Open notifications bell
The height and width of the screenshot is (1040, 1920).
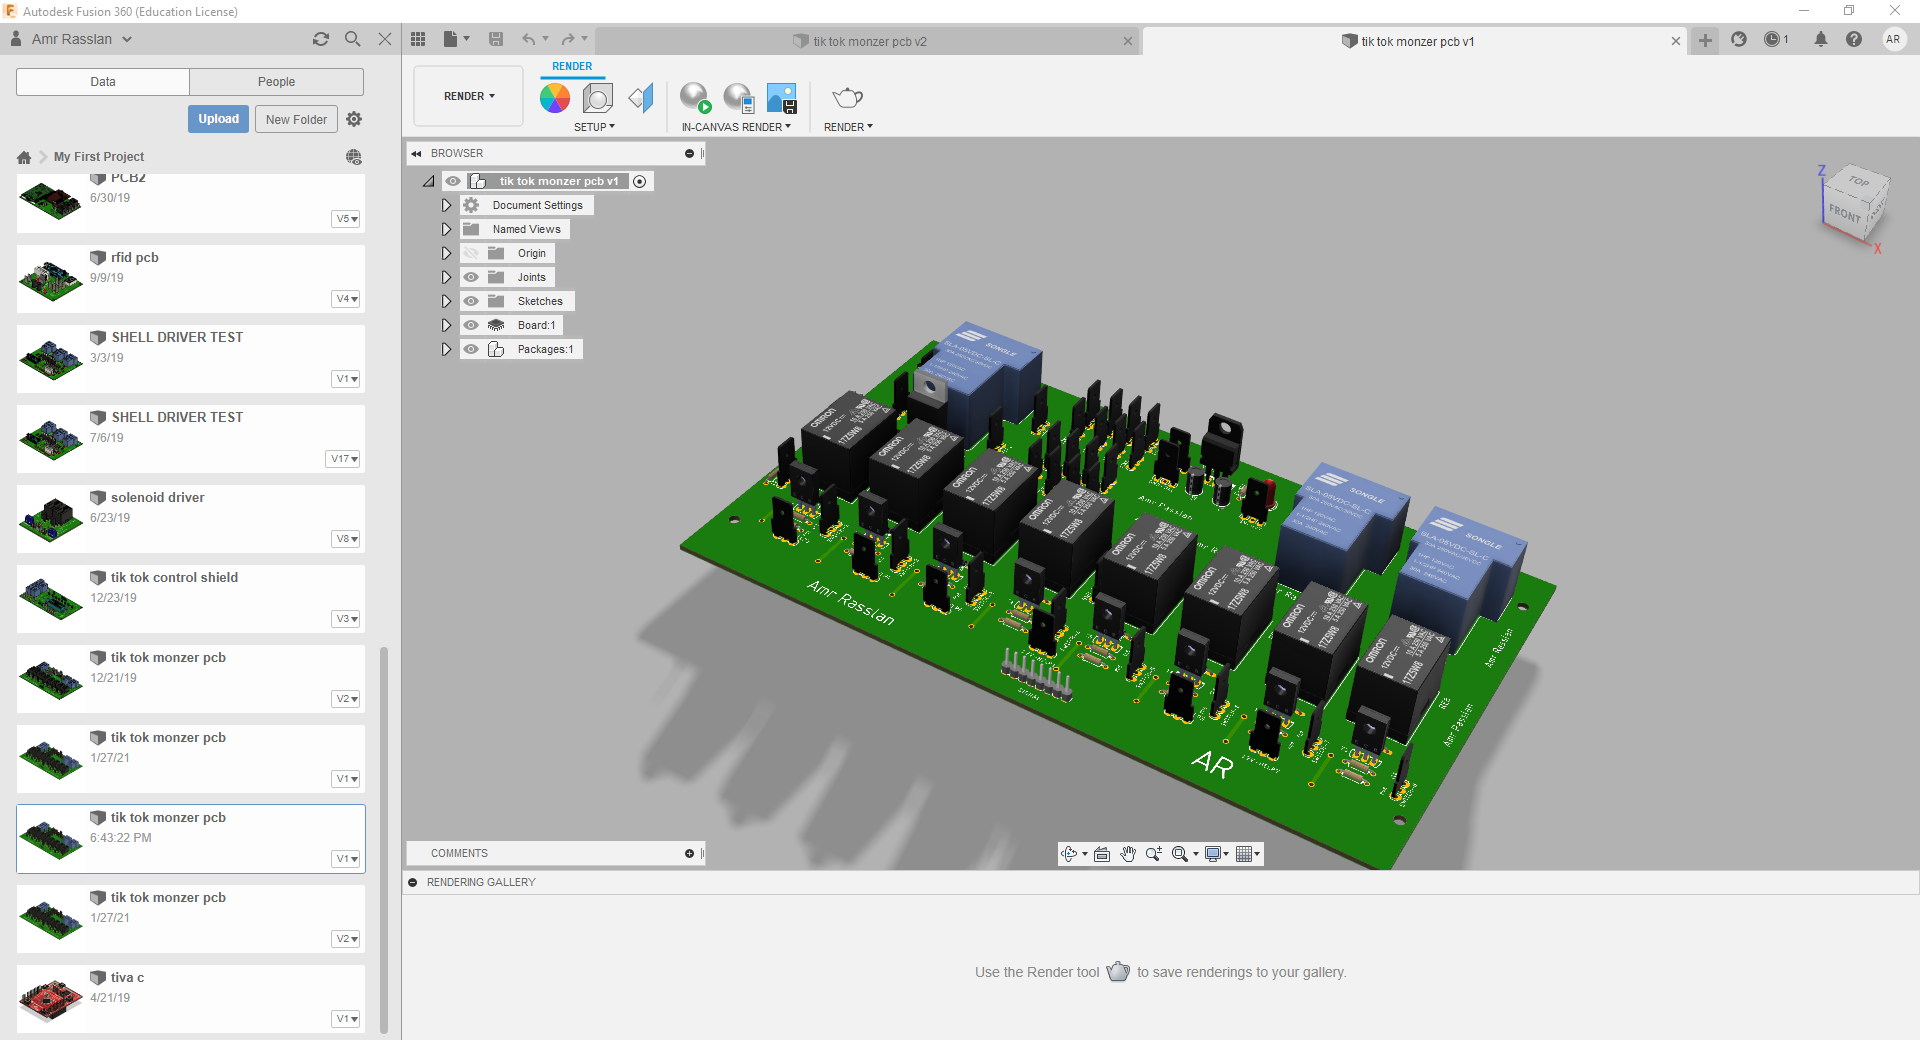[1821, 39]
